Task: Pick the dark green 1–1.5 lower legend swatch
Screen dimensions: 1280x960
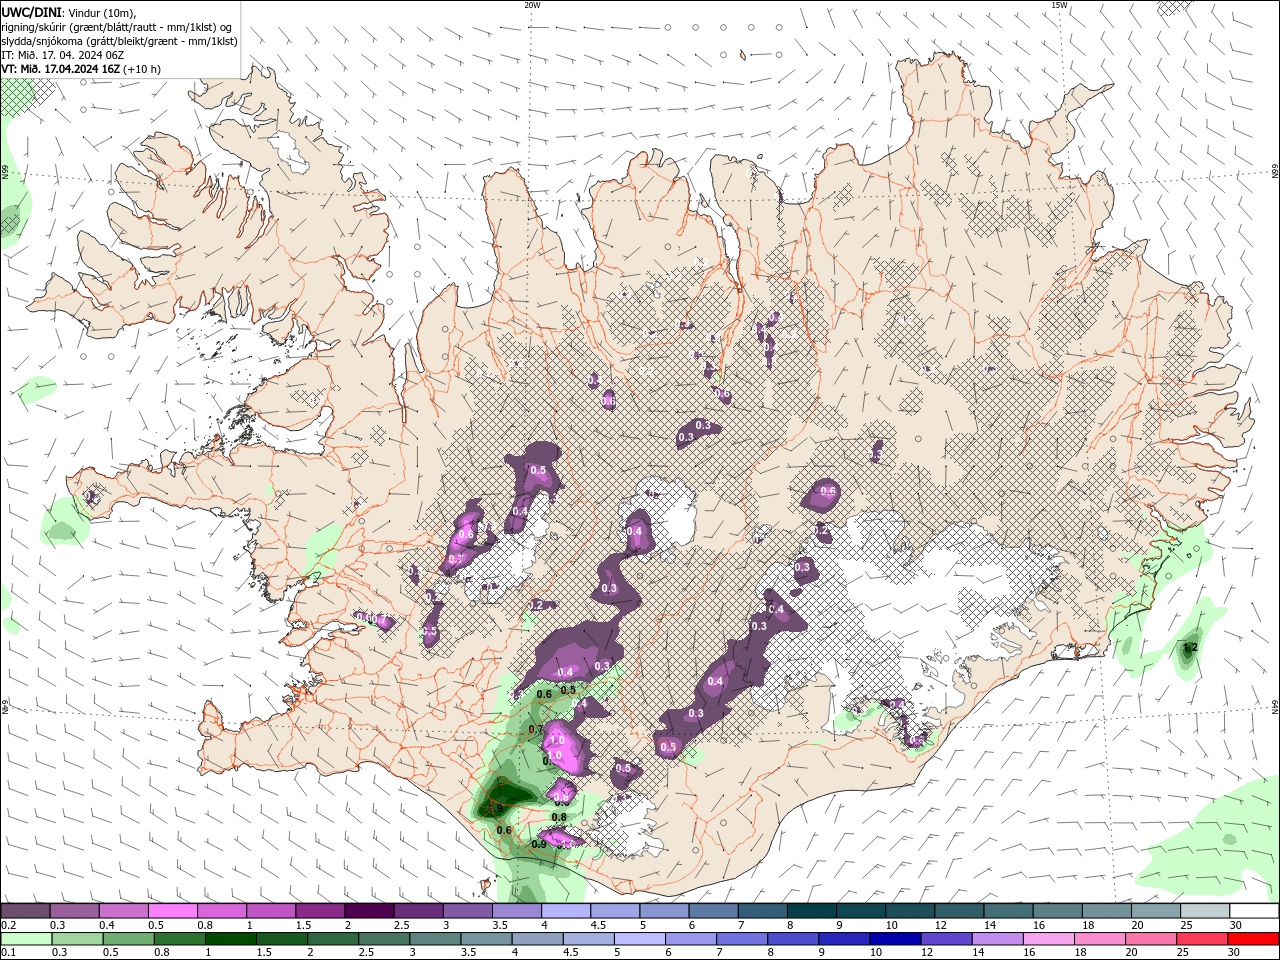Action: click(x=230, y=939)
